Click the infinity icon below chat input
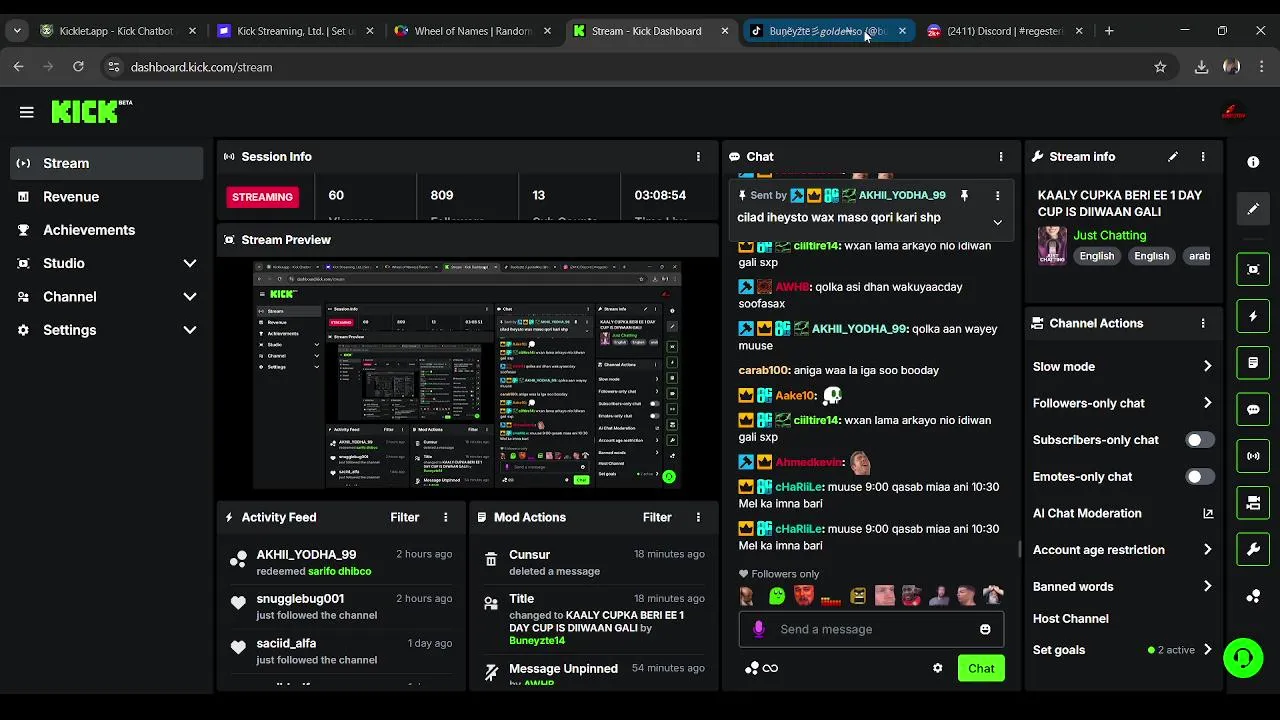This screenshot has width=1280, height=720. pos(770,668)
